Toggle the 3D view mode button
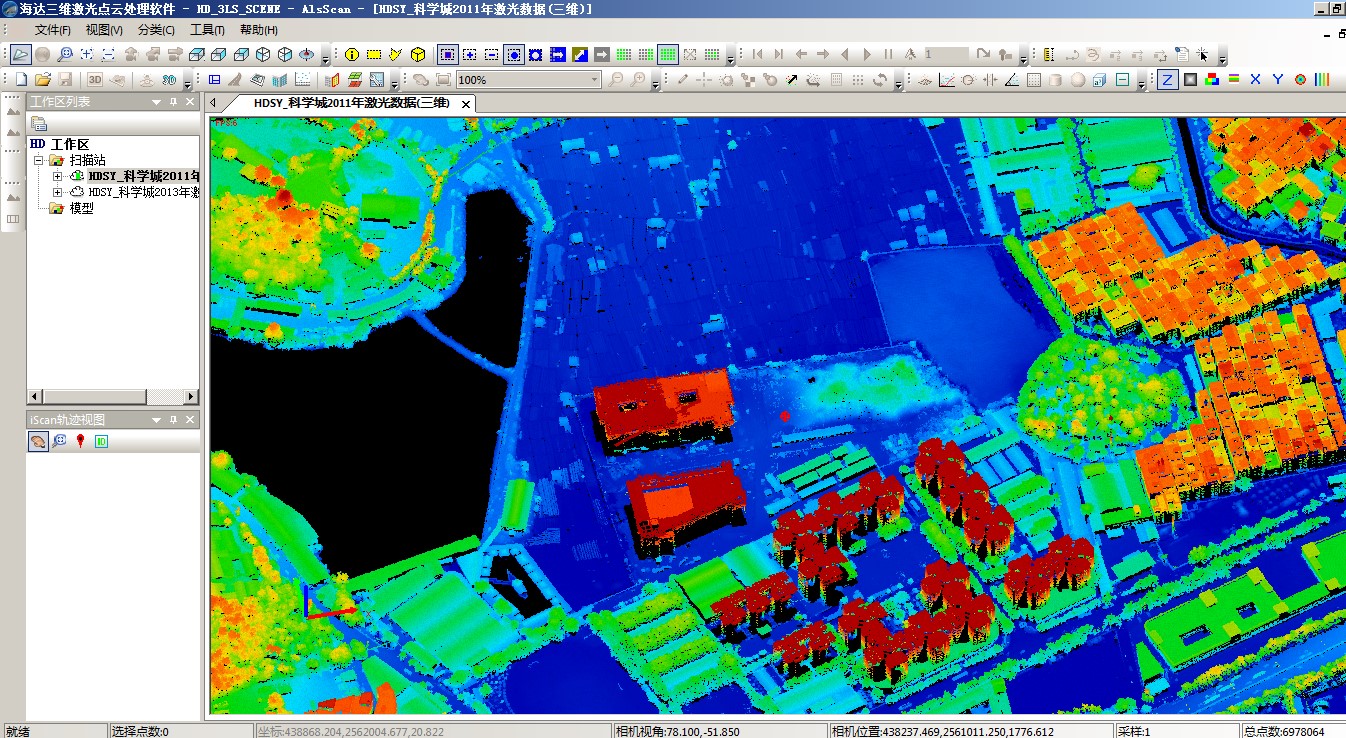Viewport: 1346px width, 738px height. tap(95, 79)
